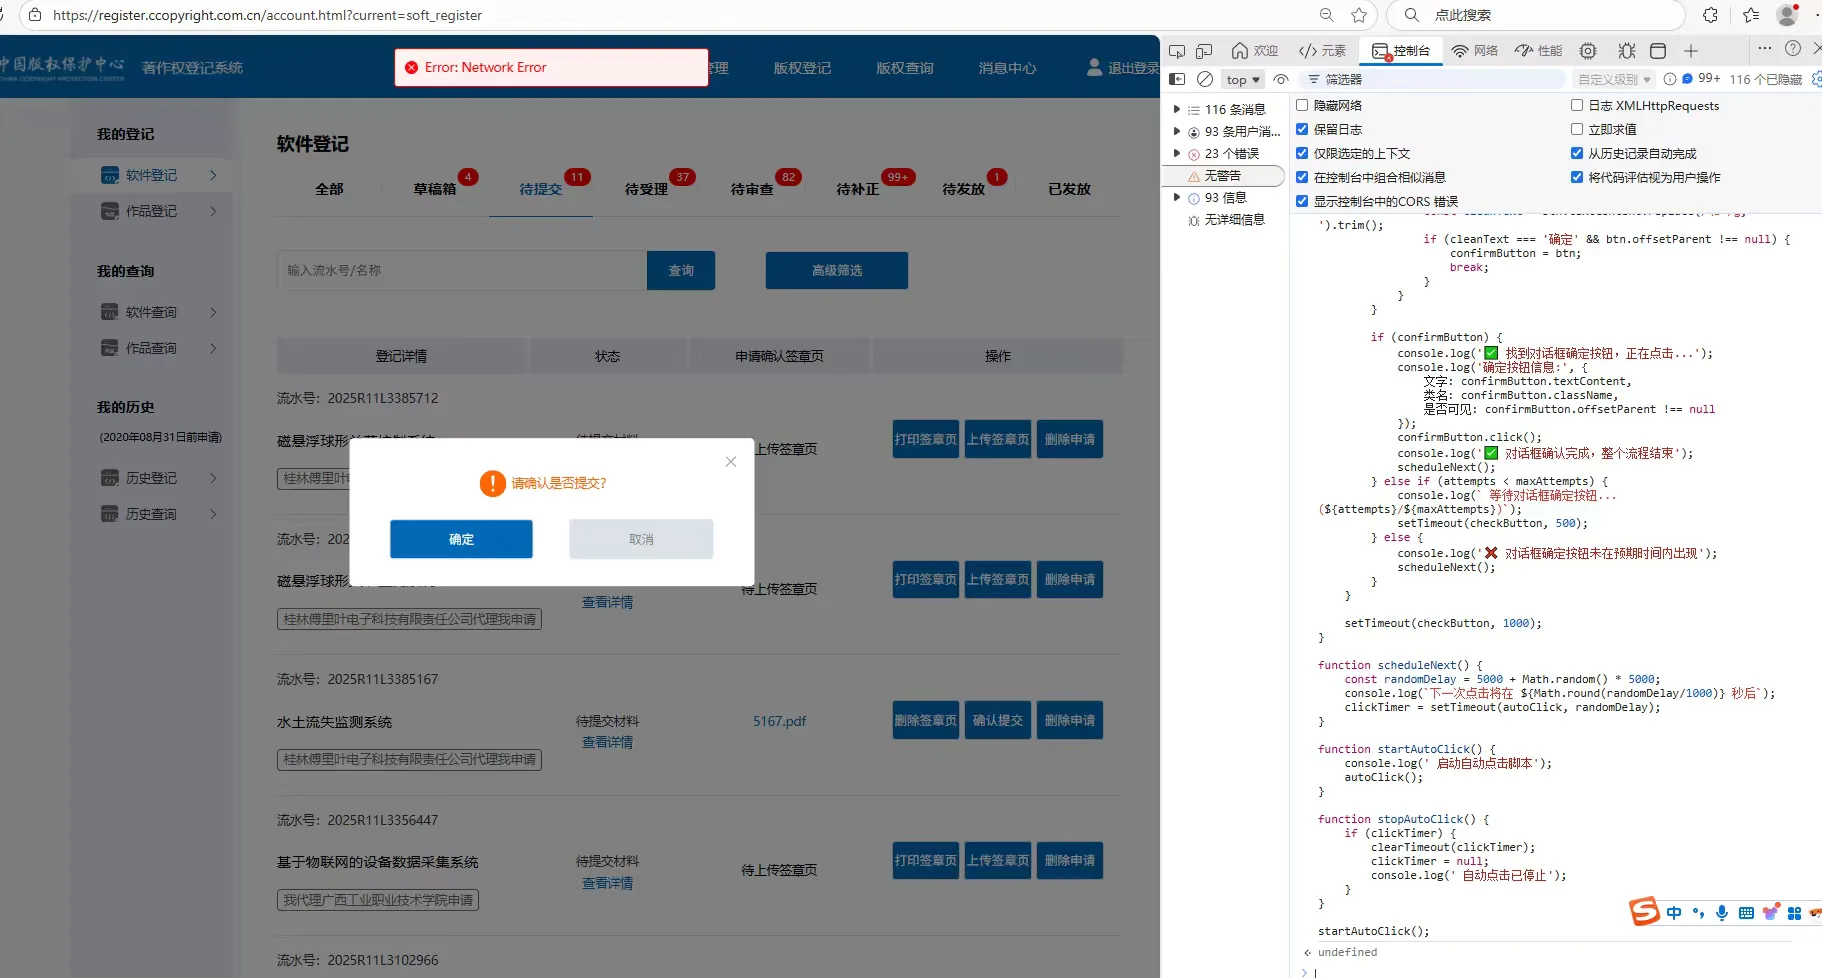Expand the 23 个错误 group

pos(1177,154)
